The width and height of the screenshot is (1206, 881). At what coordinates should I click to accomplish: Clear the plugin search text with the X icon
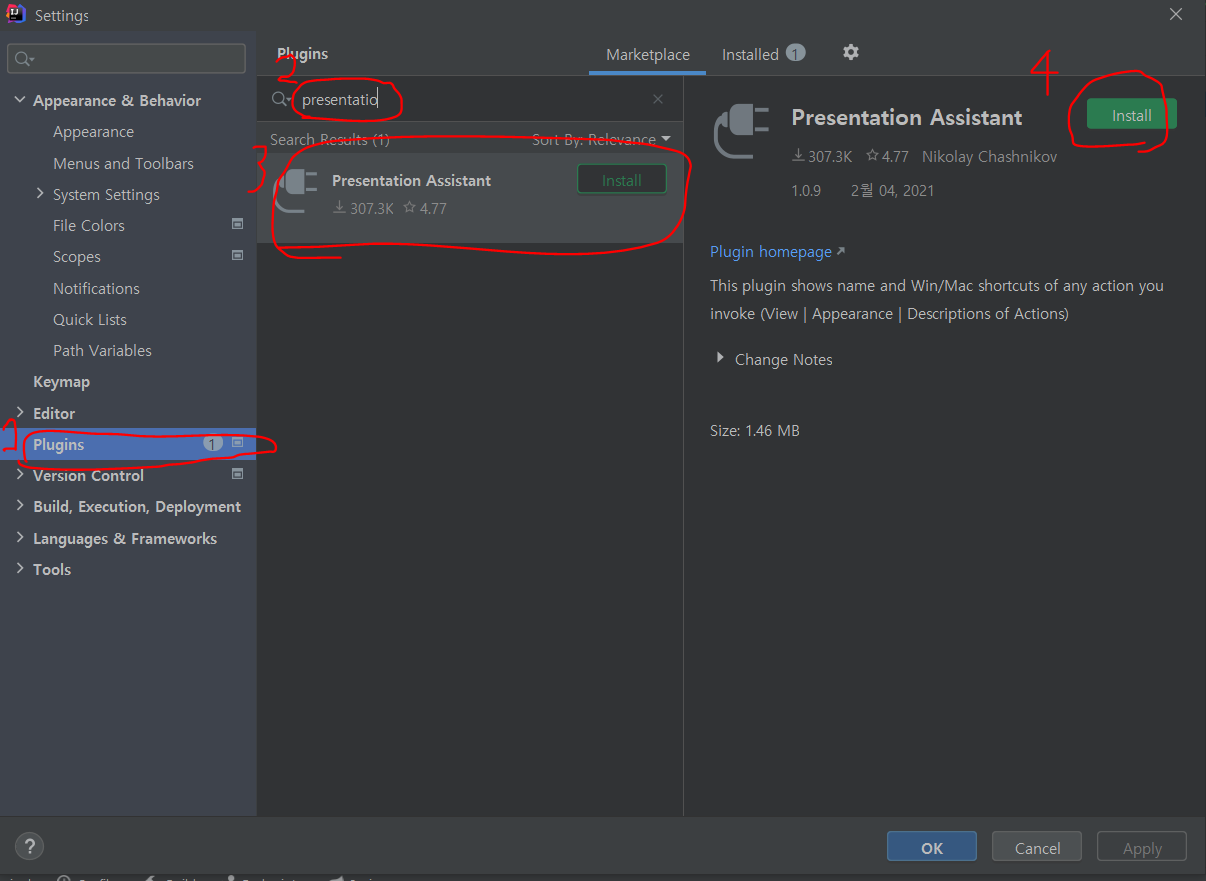(657, 99)
